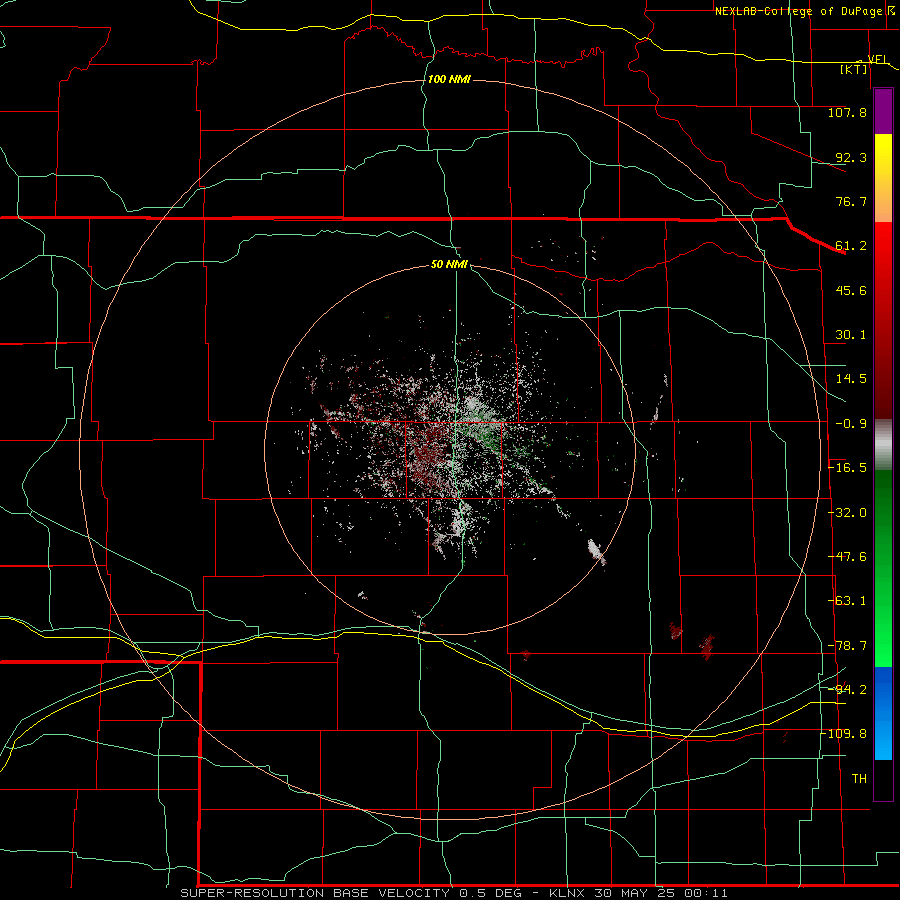Pick the purple segment of the color bar
Screen dimensions: 900x900
pyautogui.click(x=883, y=111)
